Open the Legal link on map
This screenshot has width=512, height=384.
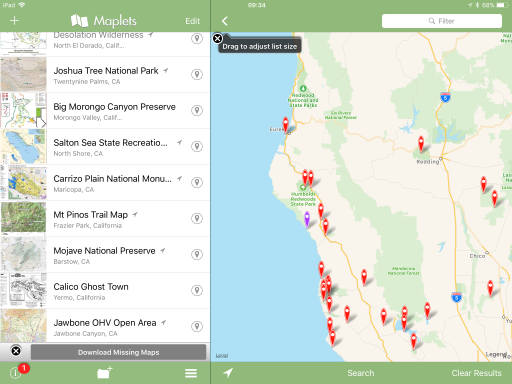point(222,355)
